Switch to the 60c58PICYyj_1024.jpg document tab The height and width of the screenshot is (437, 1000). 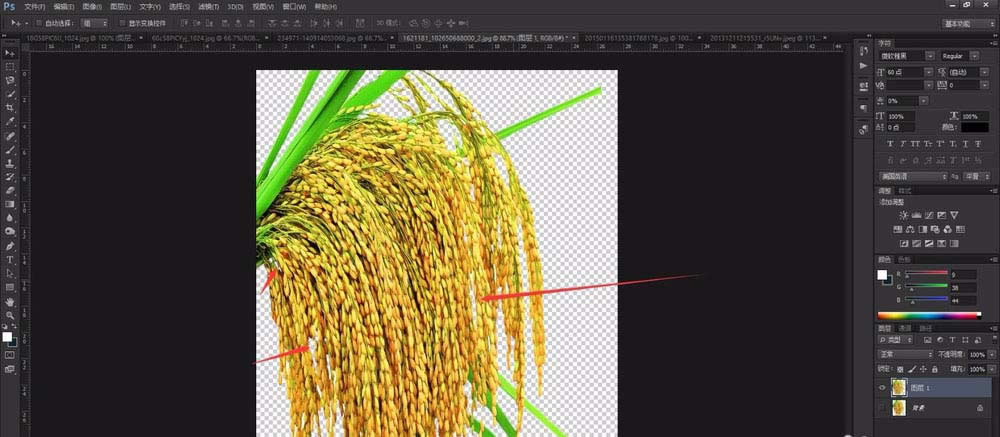click(x=190, y=37)
